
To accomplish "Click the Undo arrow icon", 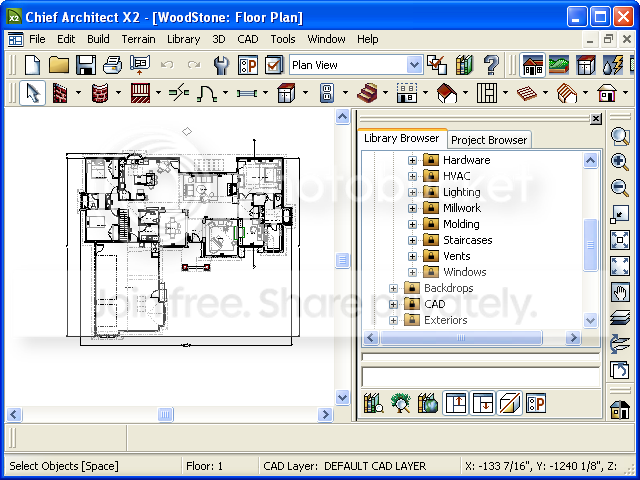I will 167,64.
